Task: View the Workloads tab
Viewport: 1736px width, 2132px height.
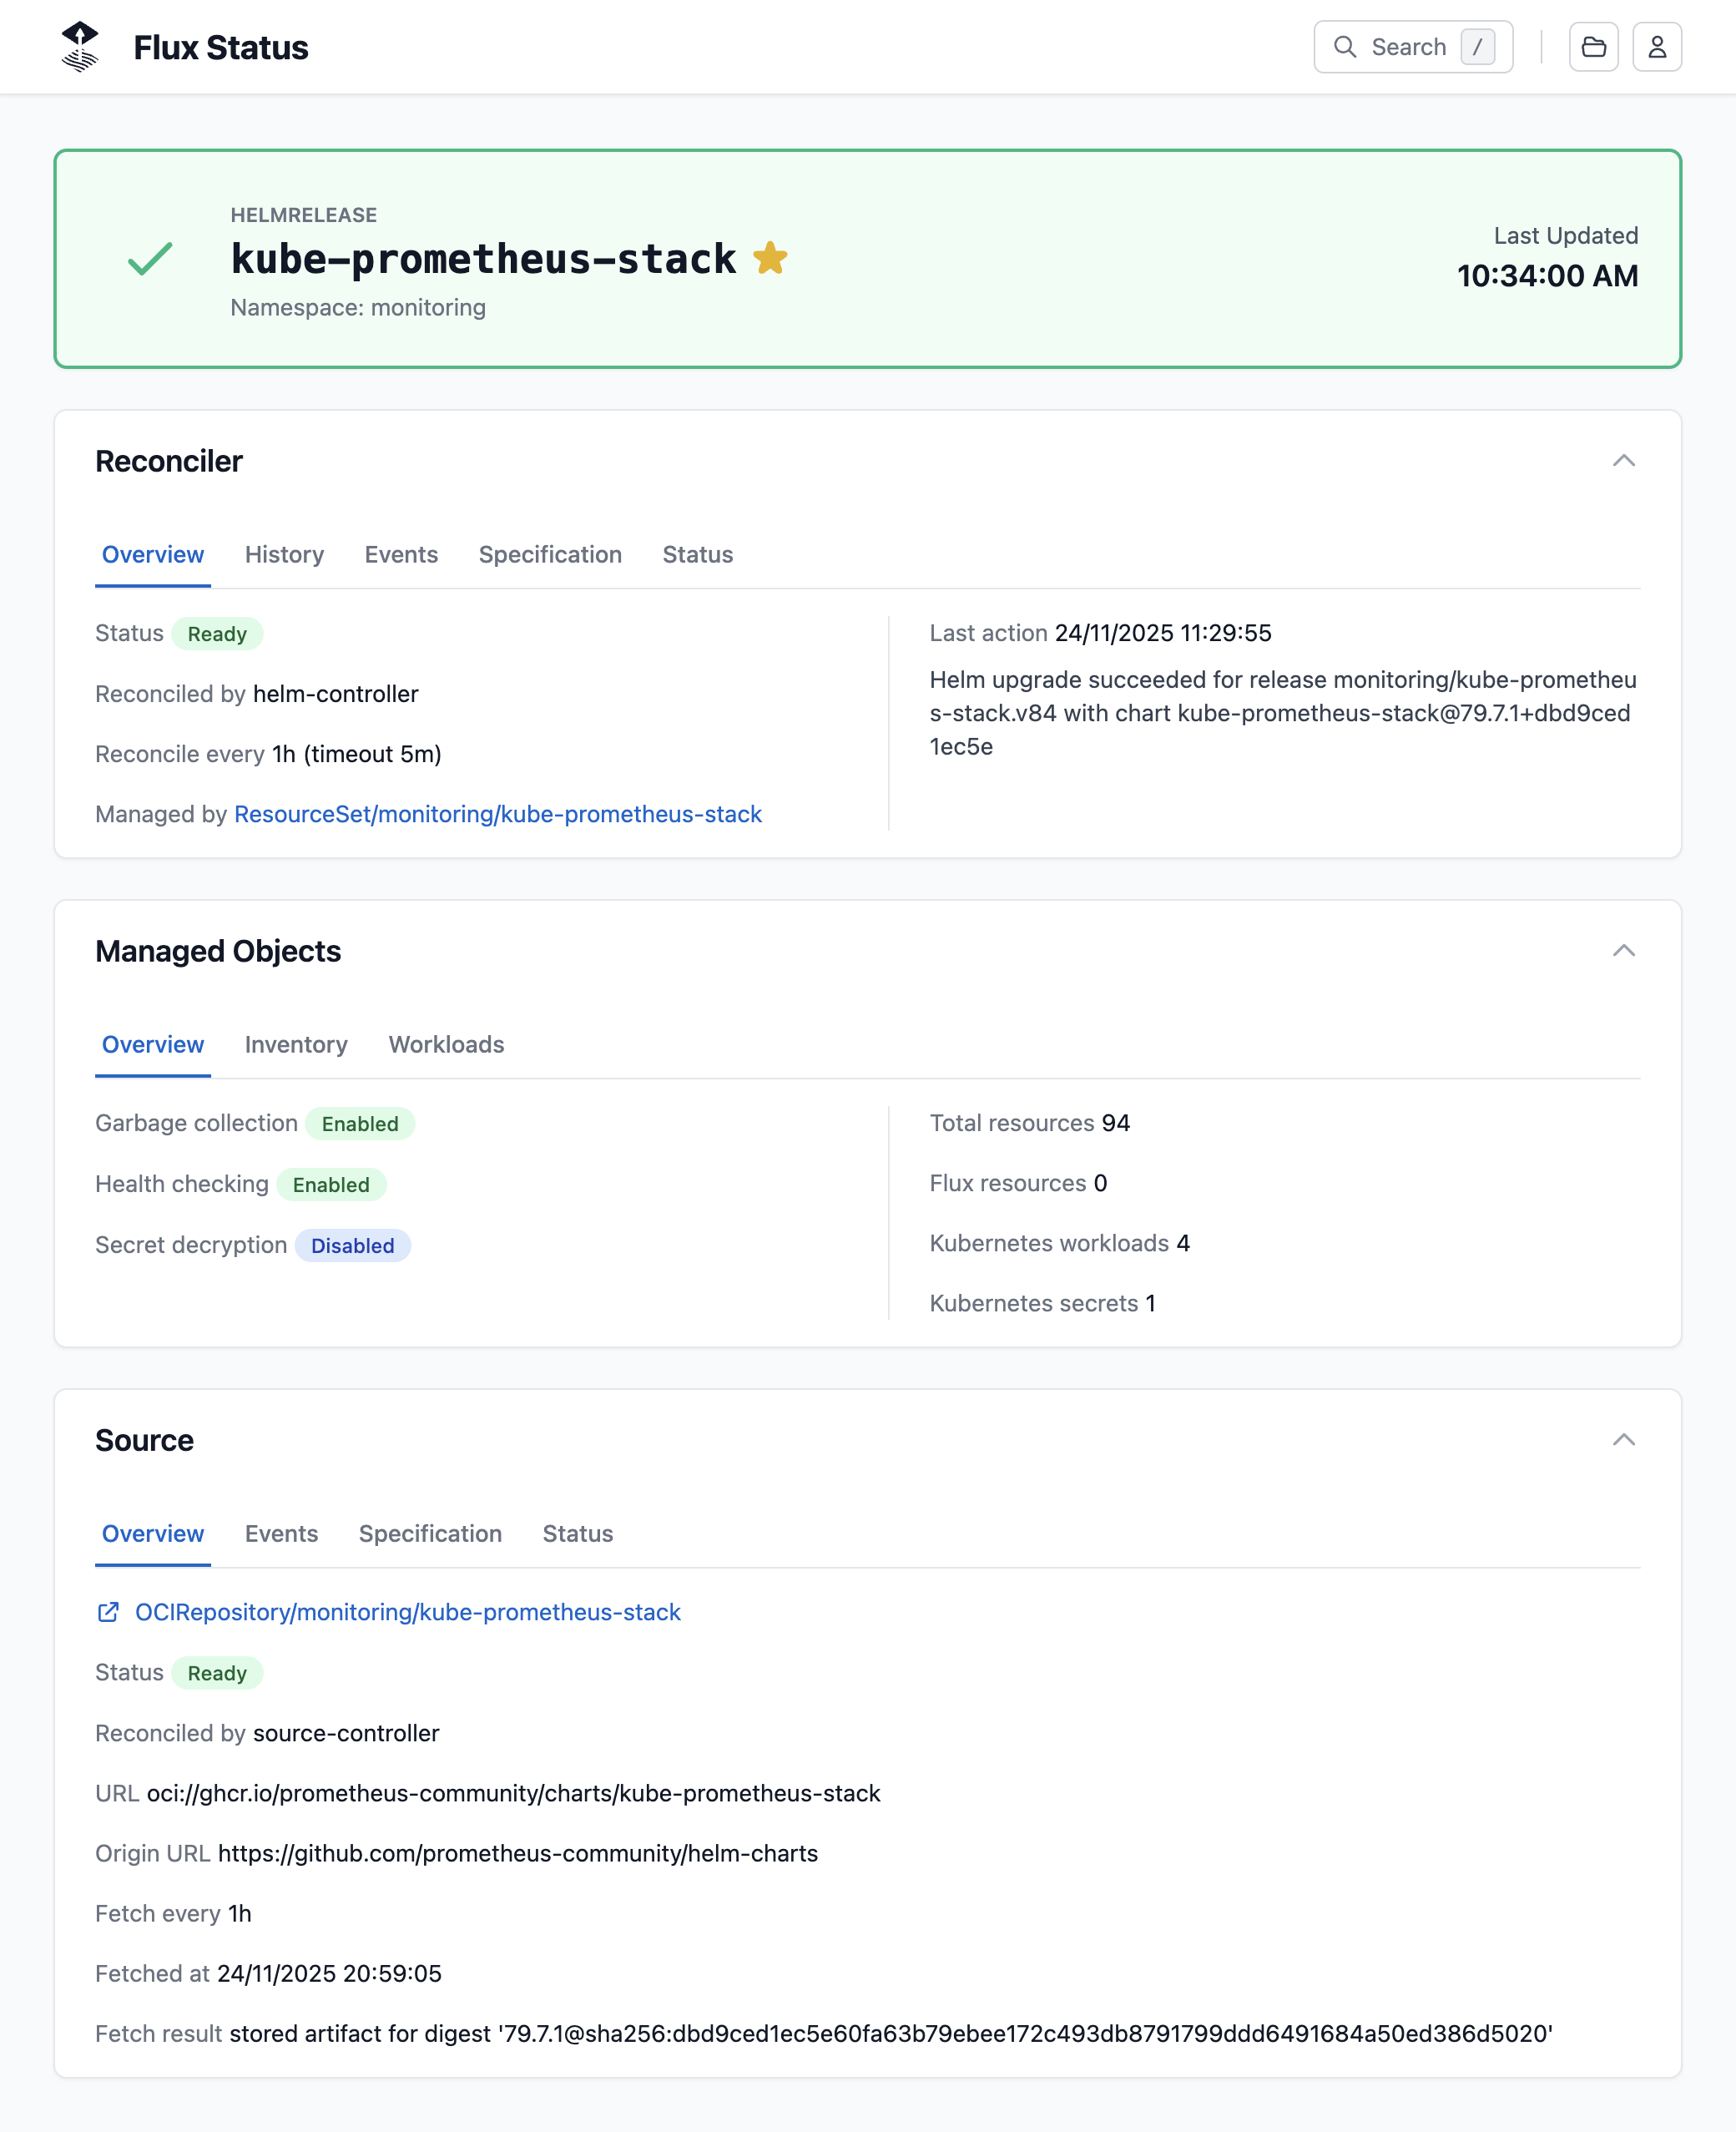Action: [446, 1045]
